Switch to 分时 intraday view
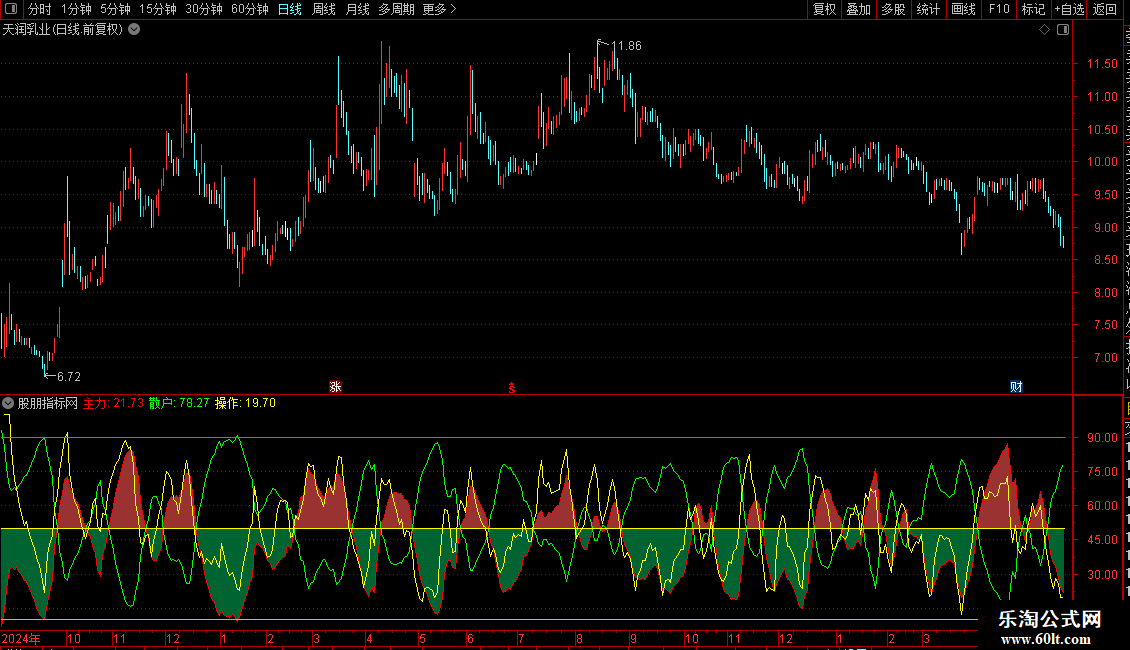 click(40, 9)
